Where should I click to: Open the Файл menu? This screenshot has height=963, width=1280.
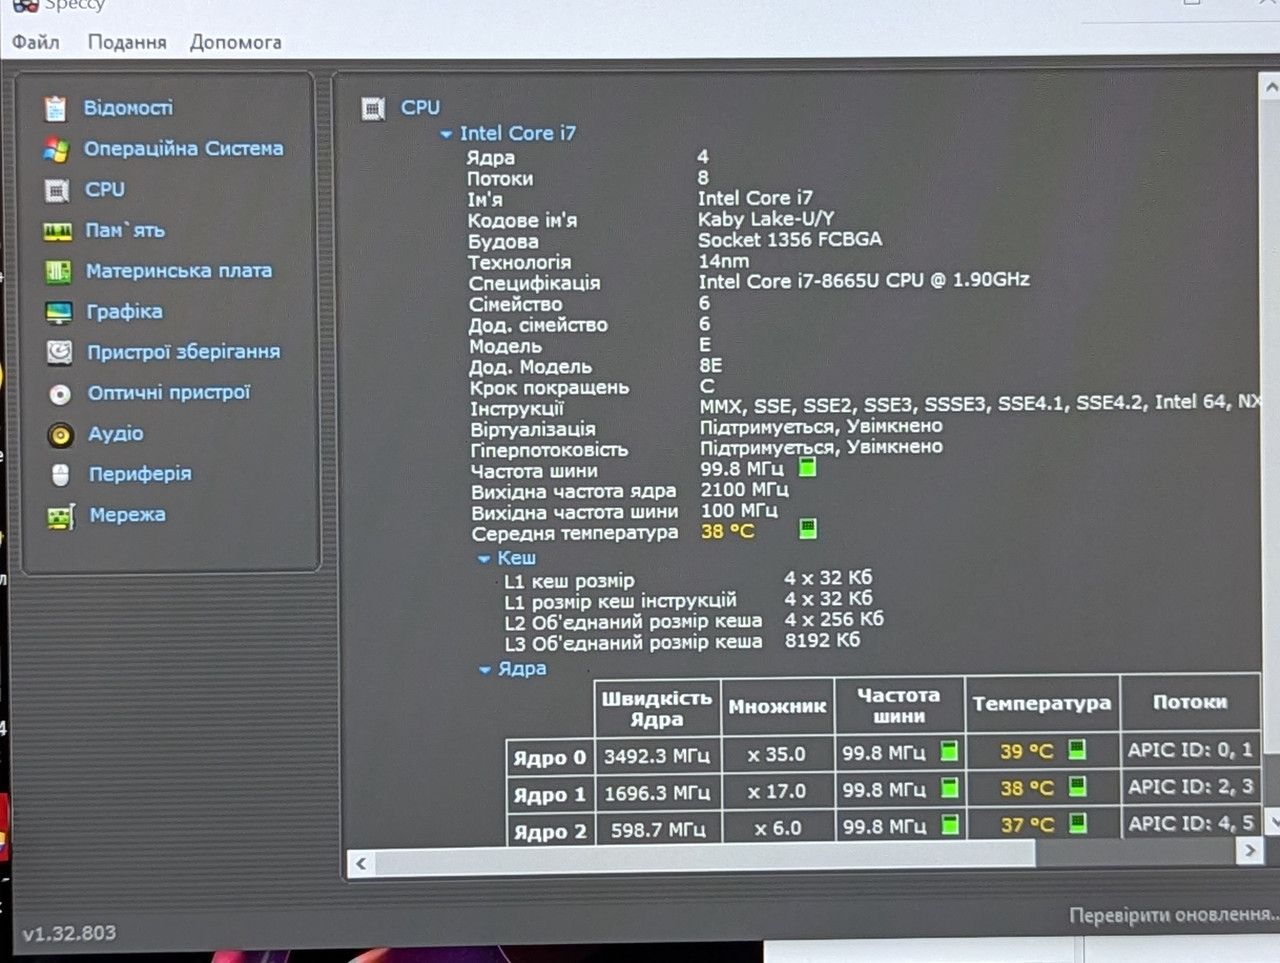(36, 42)
